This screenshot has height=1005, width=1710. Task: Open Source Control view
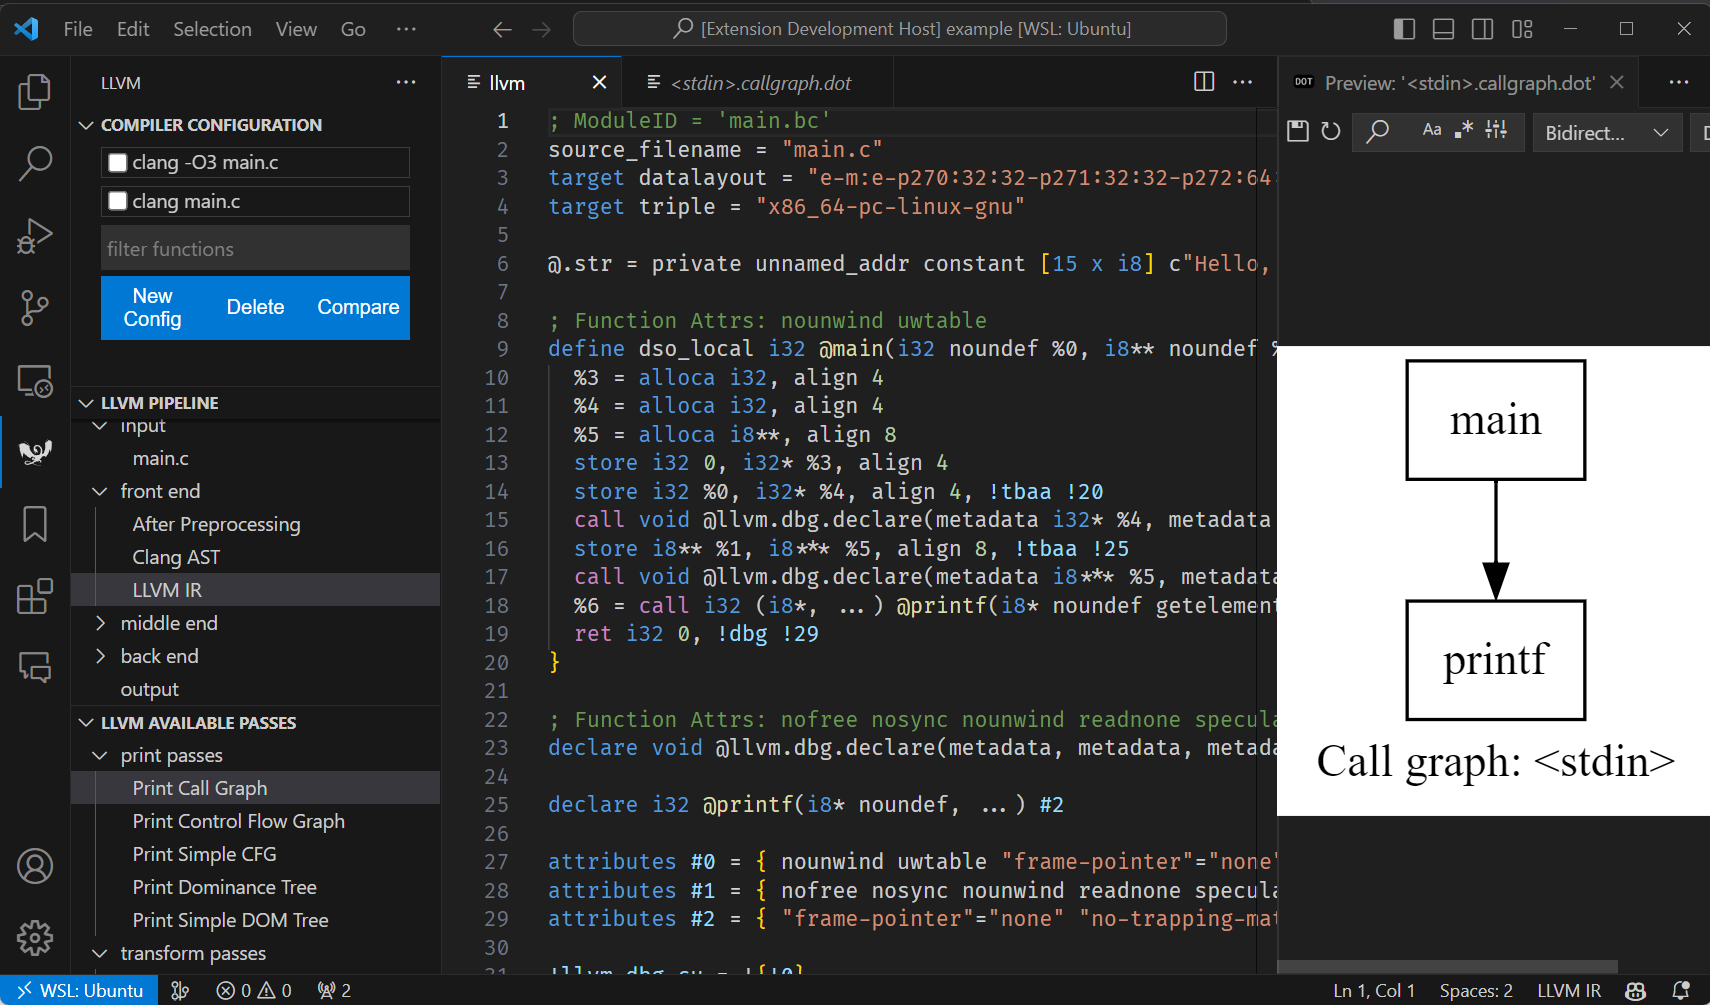[35, 308]
